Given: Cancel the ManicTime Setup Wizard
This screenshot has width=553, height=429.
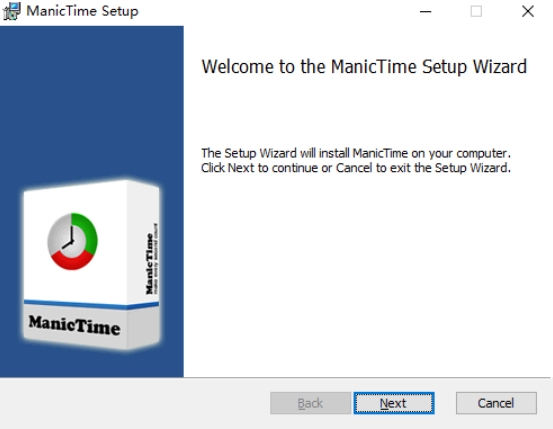Looking at the screenshot, I should [496, 403].
